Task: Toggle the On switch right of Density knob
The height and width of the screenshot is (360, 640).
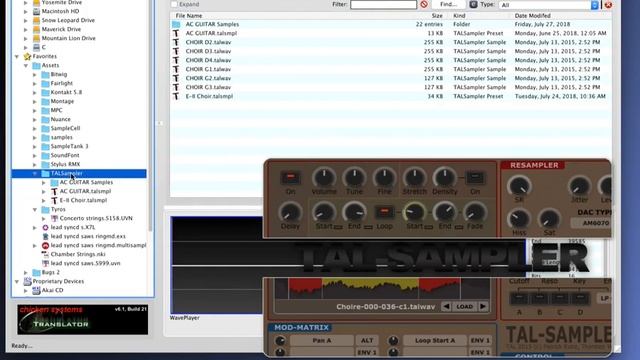Action: pos(475,178)
